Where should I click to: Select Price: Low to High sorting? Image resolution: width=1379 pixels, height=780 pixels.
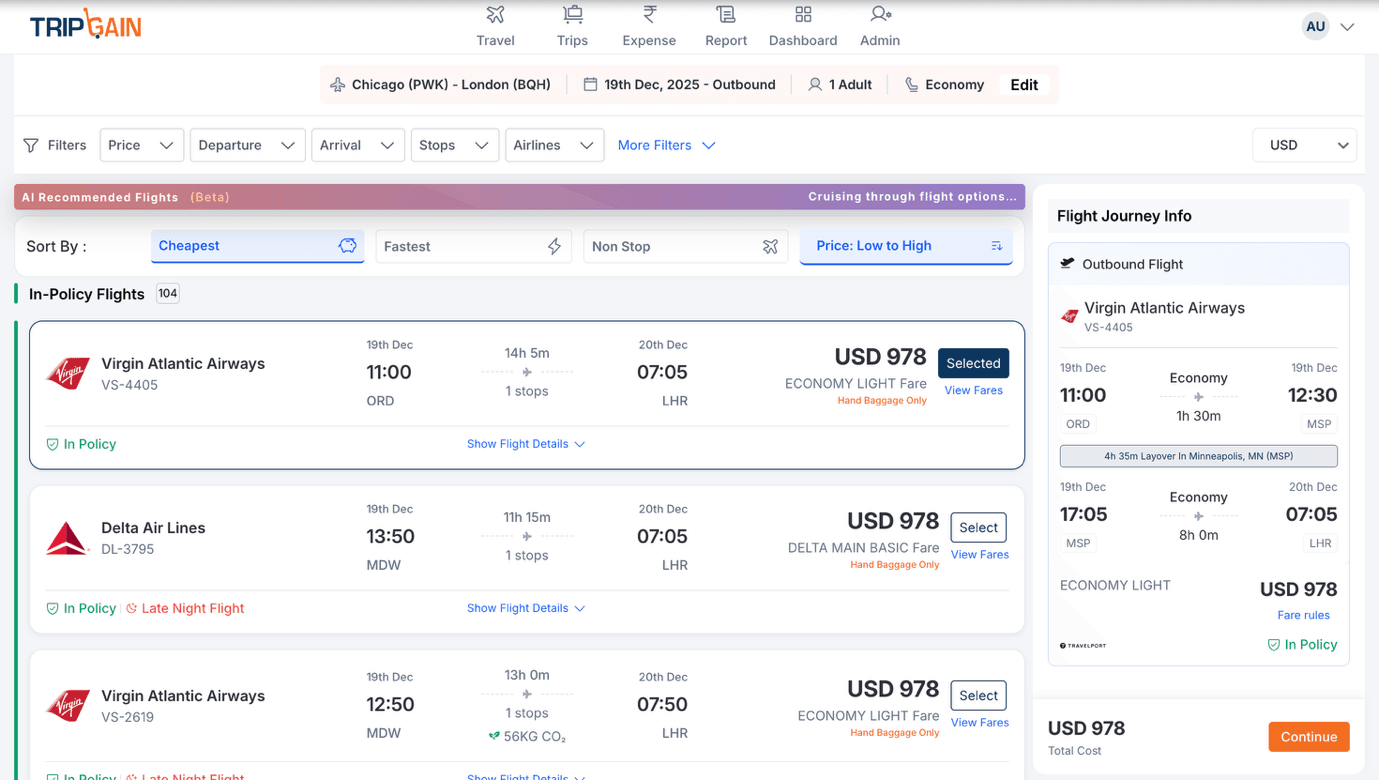tap(906, 246)
